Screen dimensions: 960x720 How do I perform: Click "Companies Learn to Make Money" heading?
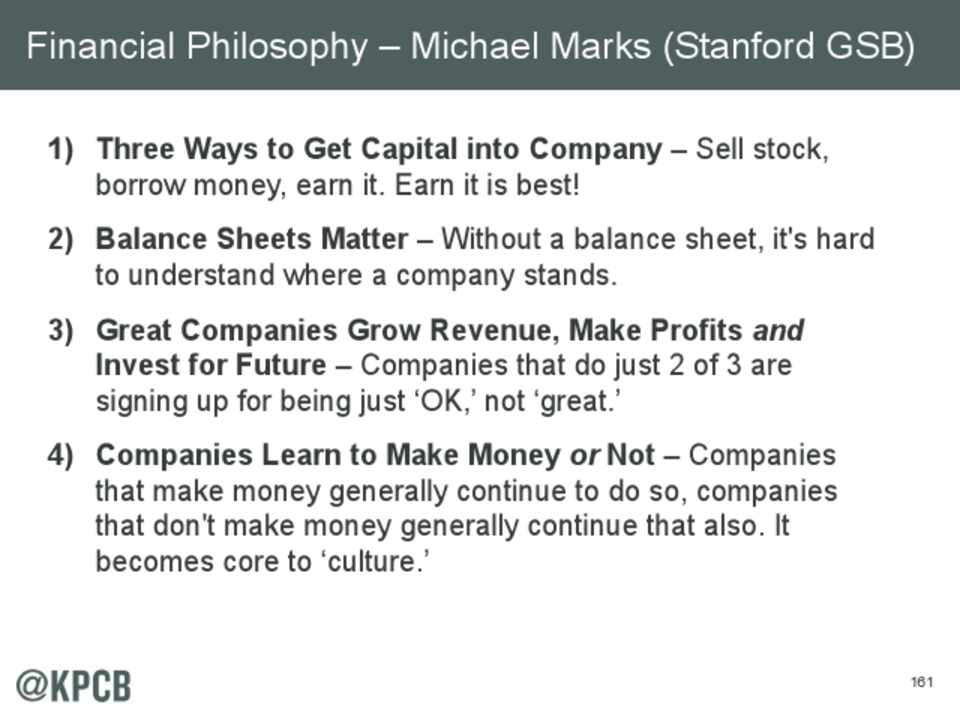pos(326,456)
